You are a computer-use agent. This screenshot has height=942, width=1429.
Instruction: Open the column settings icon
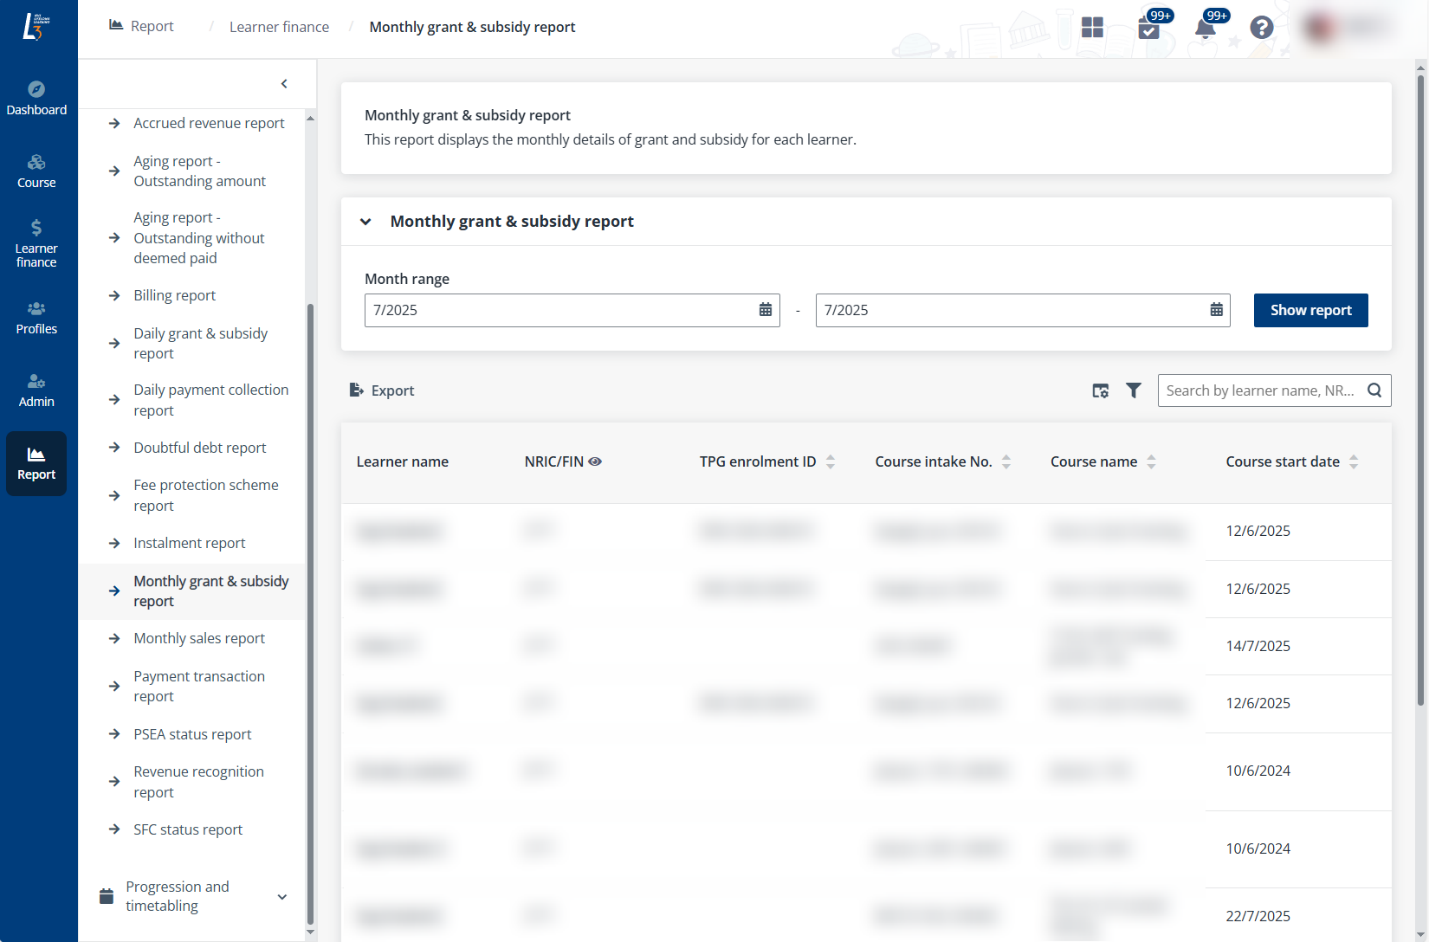(x=1100, y=391)
